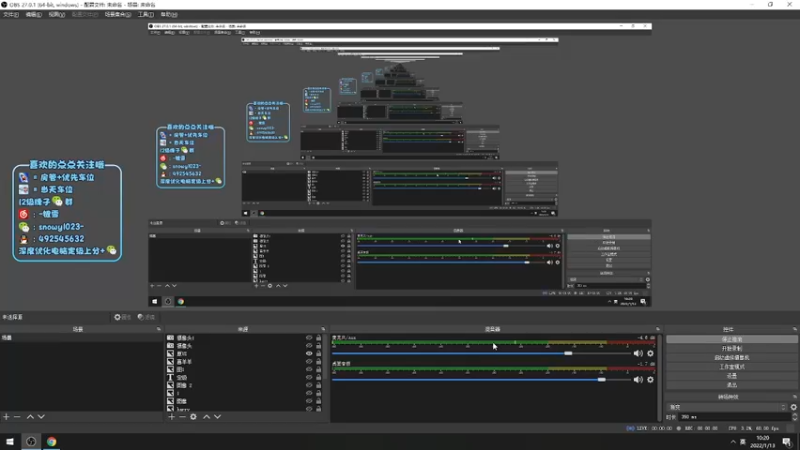This screenshot has width=800, height=450.
Task: Float the 场景 scenes dock panel
Action: coord(159,329)
